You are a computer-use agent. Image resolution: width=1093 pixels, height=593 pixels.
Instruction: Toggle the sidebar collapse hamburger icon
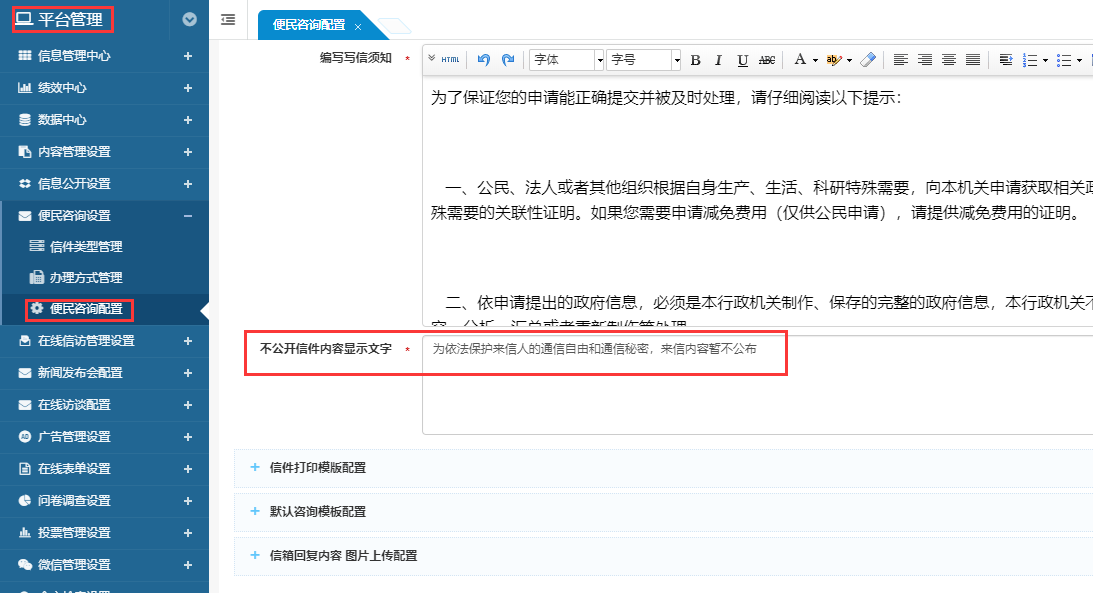(x=228, y=19)
